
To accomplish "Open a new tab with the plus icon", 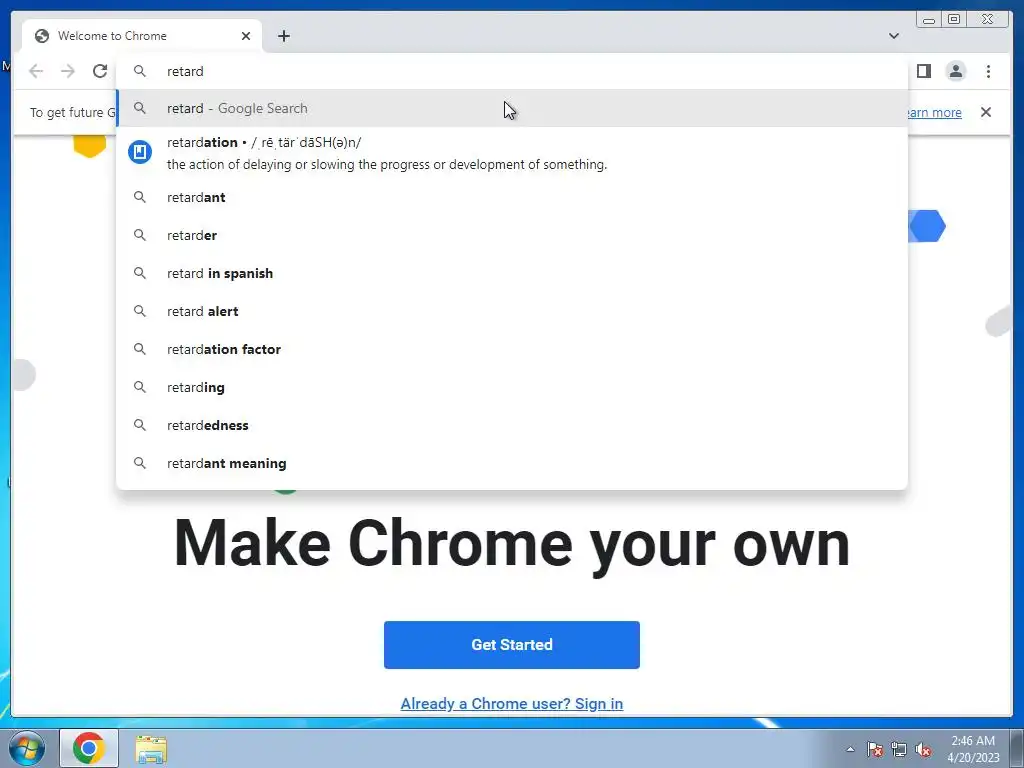I will [283, 36].
